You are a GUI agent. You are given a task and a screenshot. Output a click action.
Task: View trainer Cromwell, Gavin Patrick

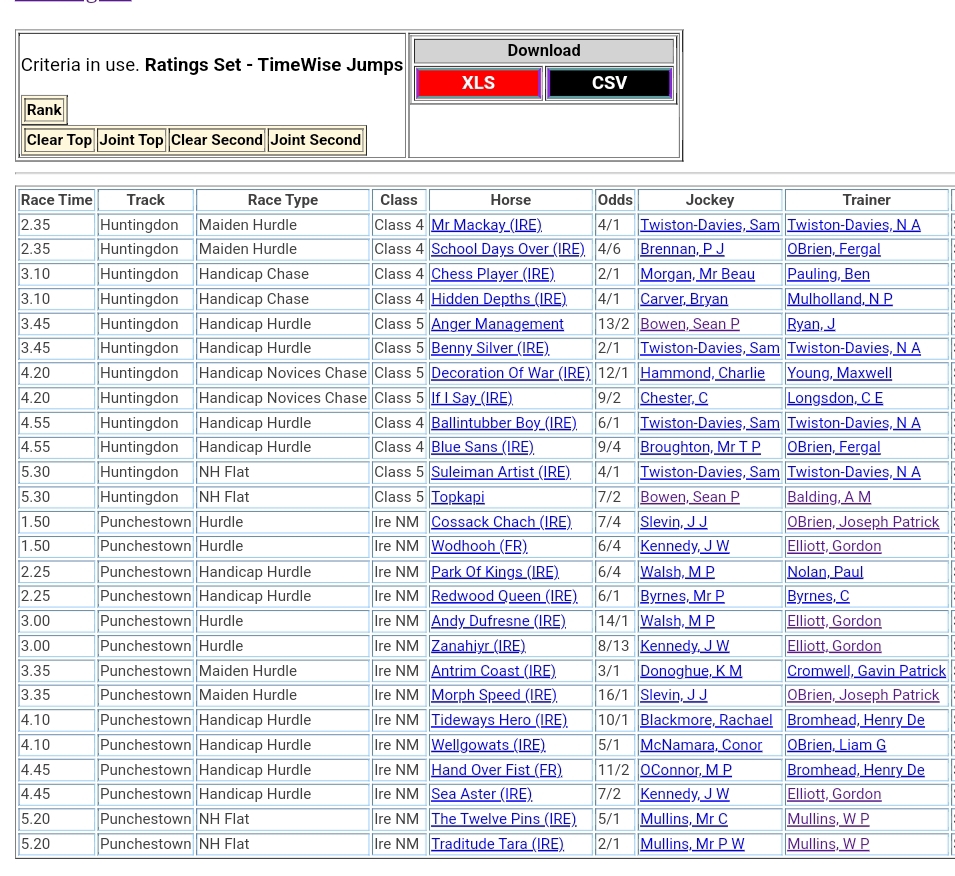click(866, 671)
